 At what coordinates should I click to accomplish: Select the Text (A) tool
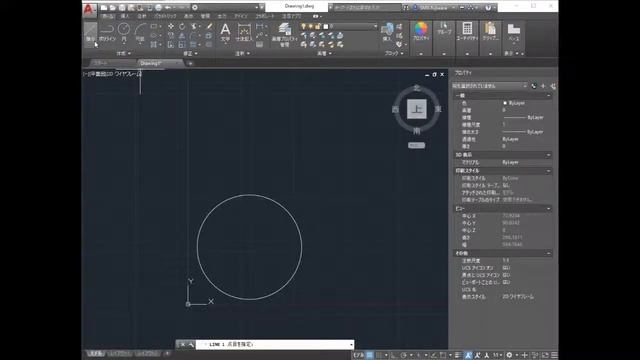pyautogui.click(x=225, y=32)
